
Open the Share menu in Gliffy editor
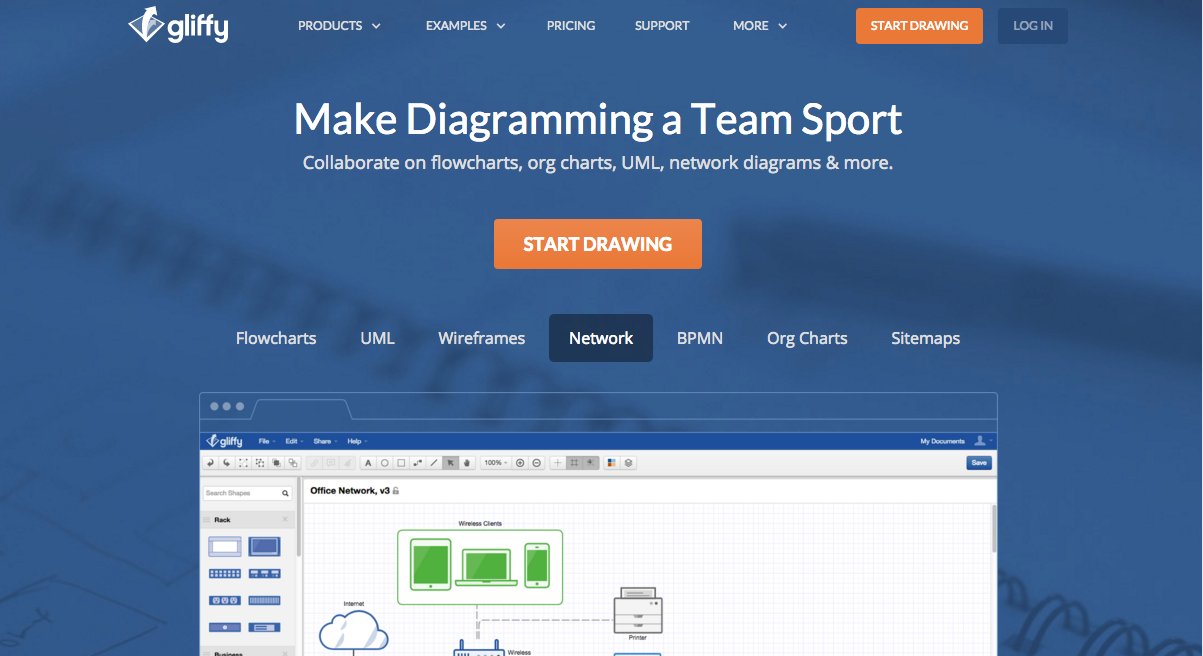pyautogui.click(x=325, y=441)
